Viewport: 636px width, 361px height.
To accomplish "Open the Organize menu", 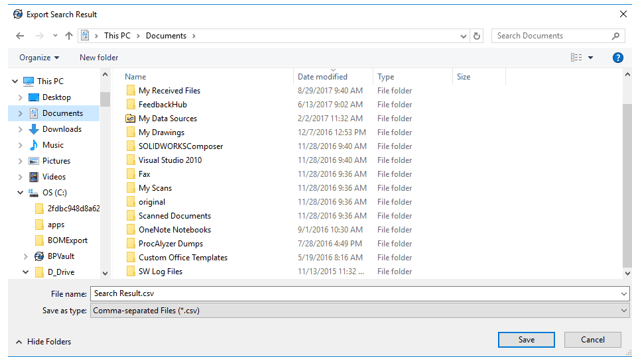I will click(39, 58).
